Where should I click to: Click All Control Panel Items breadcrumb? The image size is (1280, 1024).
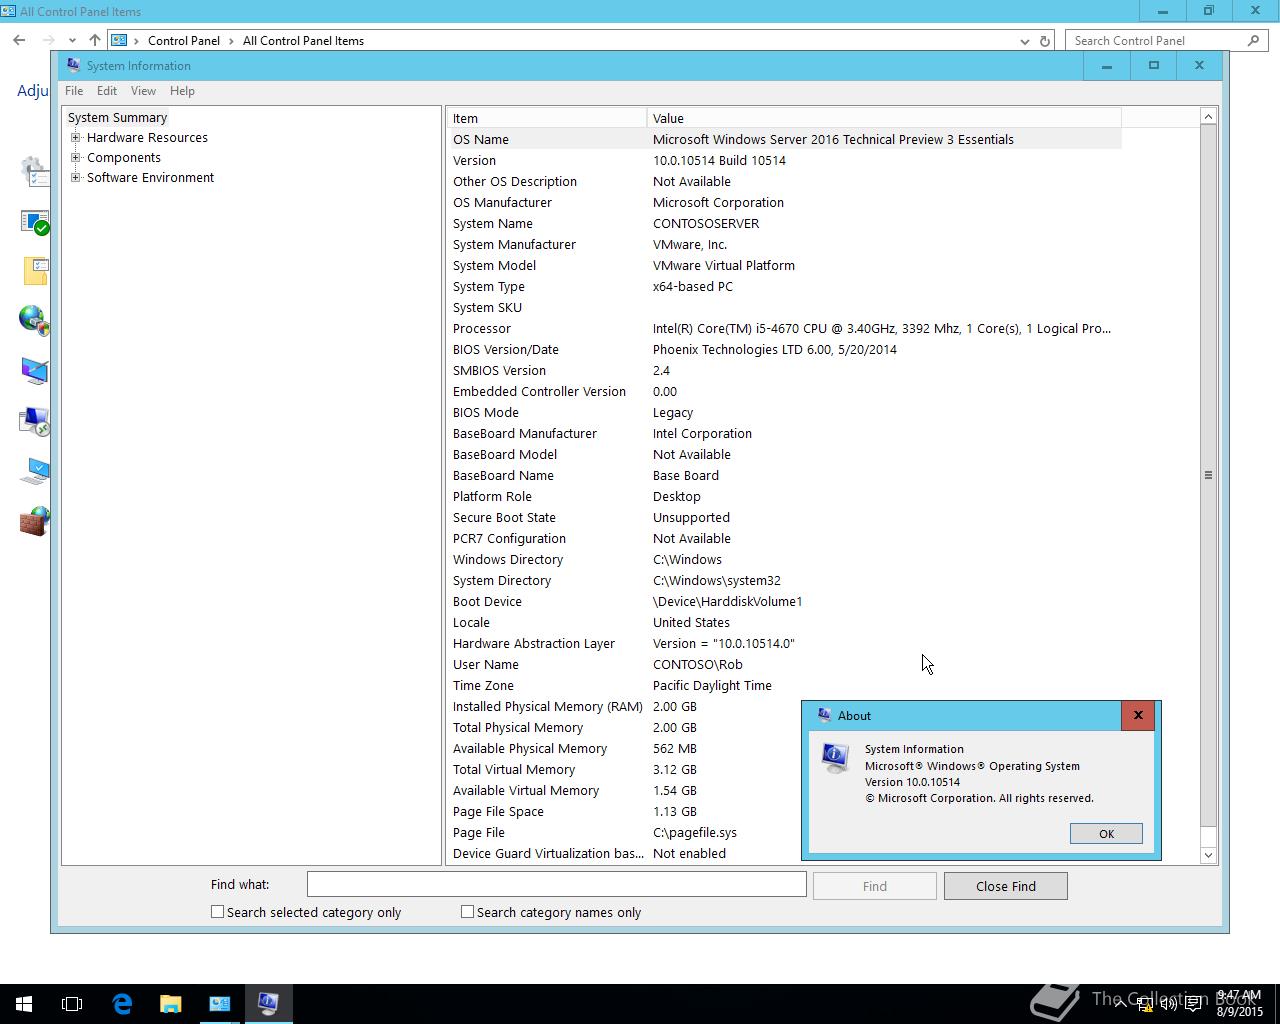(x=303, y=41)
